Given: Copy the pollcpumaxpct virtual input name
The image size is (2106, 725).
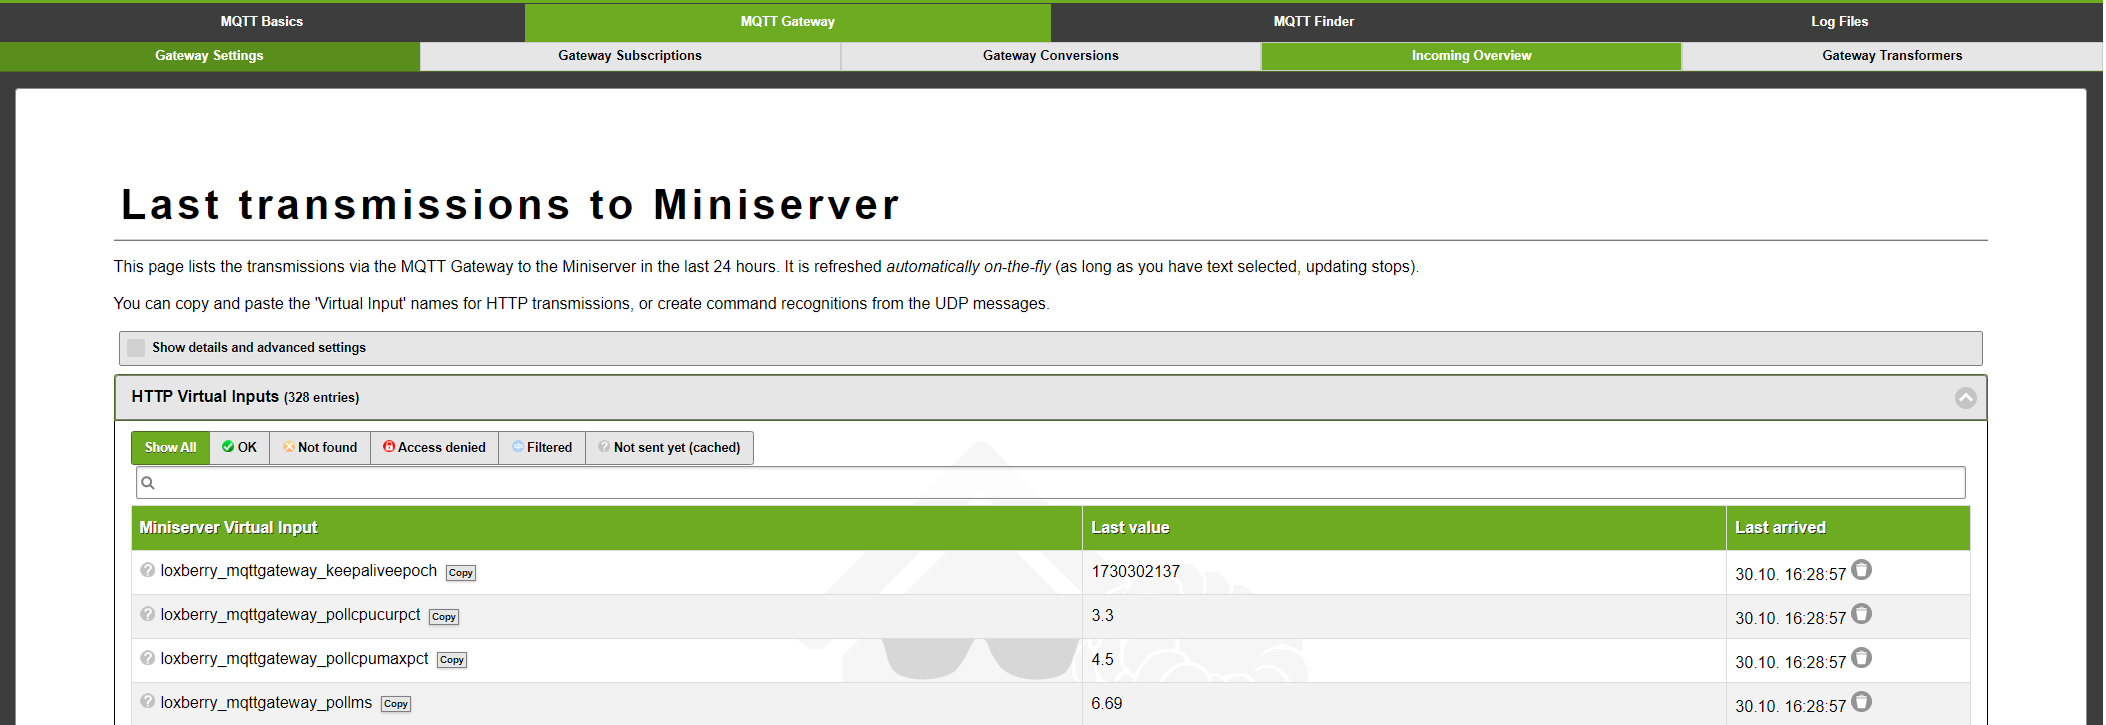Looking at the screenshot, I should click(452, 660).
